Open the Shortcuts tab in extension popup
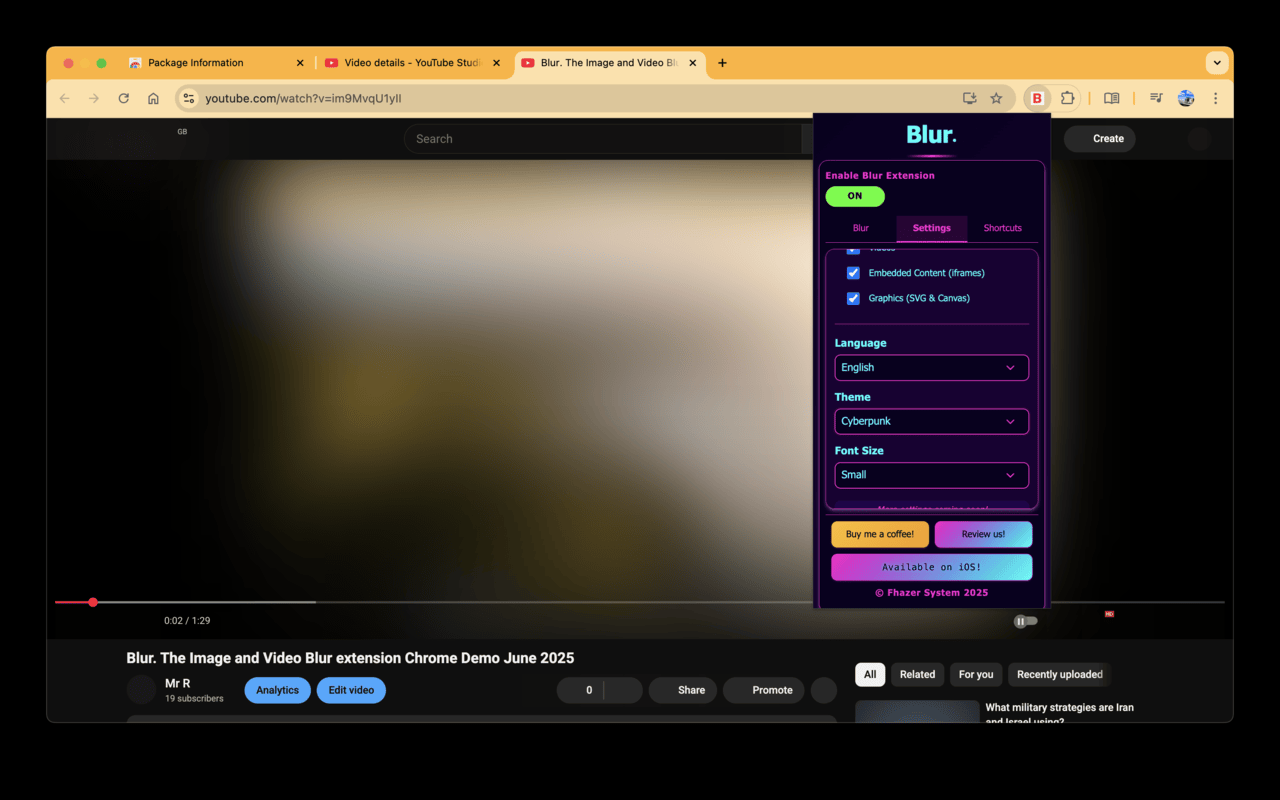The image size is (1280, 800). (1002, 228)
